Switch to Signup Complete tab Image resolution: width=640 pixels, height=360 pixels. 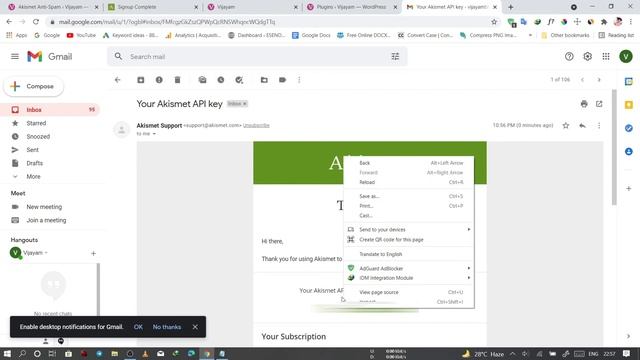(153, 7)
